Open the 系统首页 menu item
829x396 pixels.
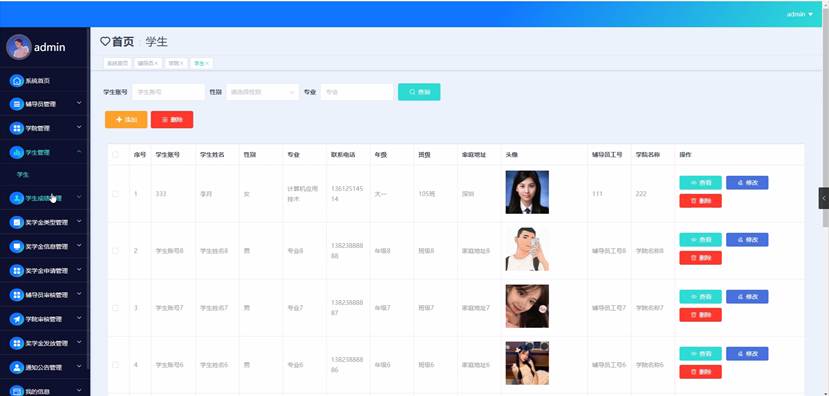(44, 81)
